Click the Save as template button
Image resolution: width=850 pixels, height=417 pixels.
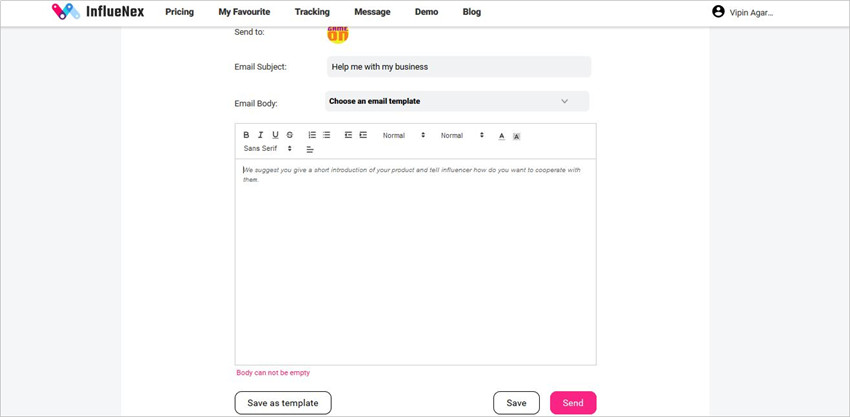(283, 403)
